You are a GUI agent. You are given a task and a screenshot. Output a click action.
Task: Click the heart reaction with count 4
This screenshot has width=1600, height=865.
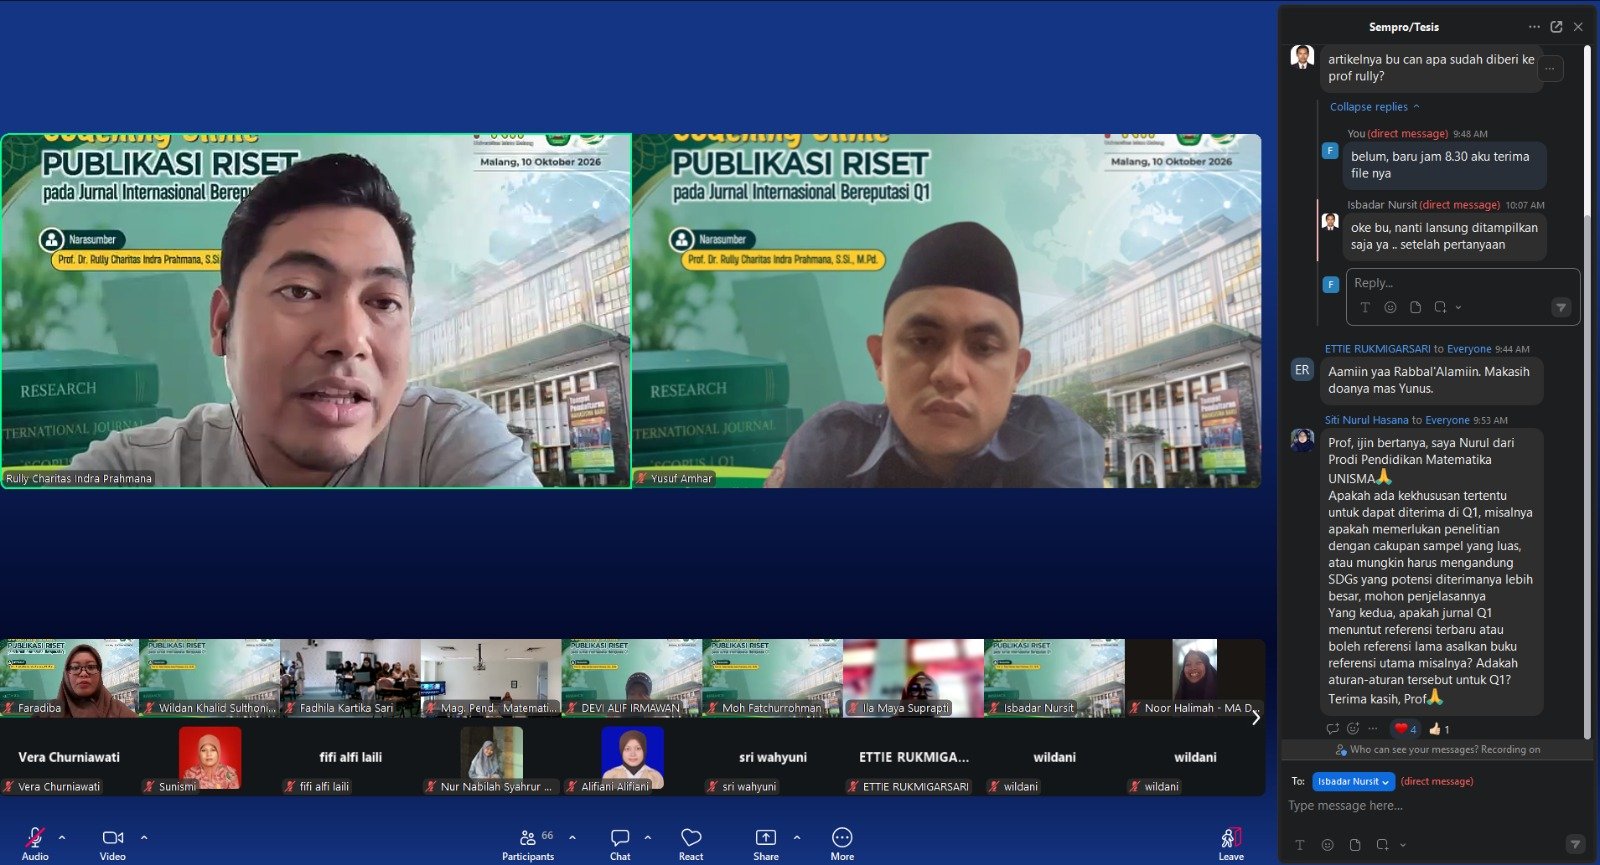1405,728
